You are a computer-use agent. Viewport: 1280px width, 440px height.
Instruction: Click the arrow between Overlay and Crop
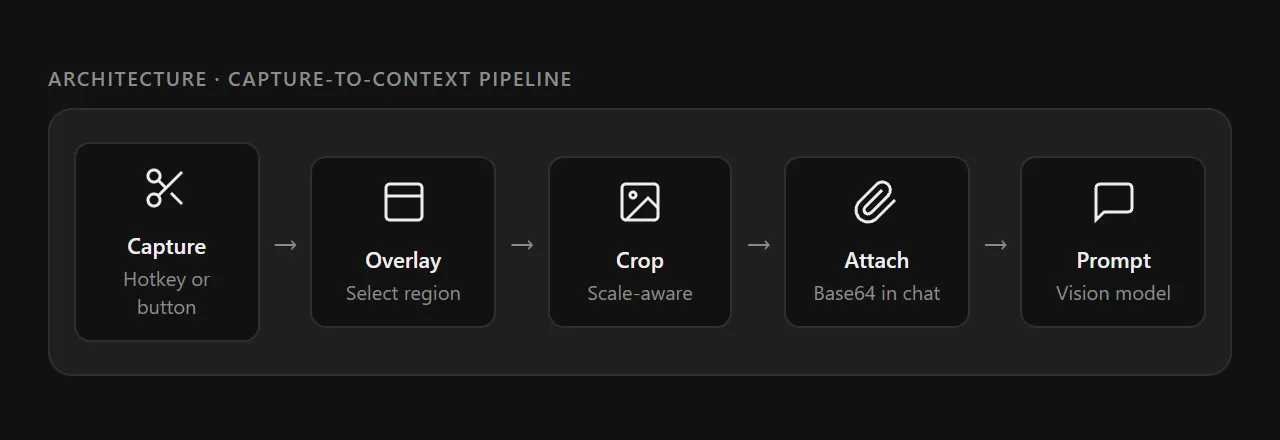(522, 245)
